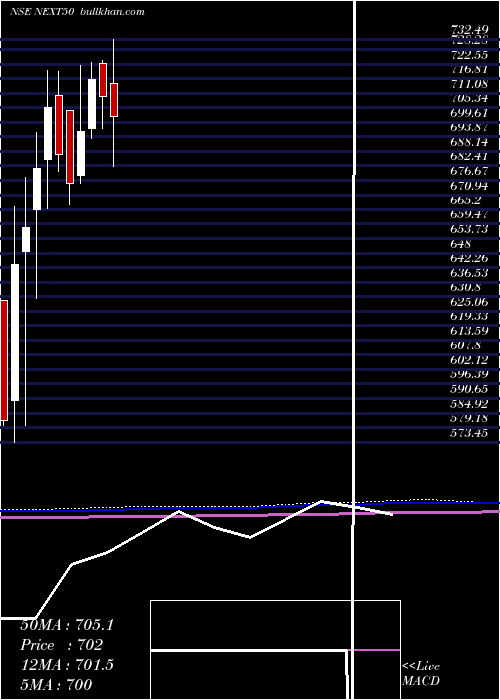Click the 50MA : 705.1 readout
The height and width of the screenshot is (700, 500).
[67, 625]
